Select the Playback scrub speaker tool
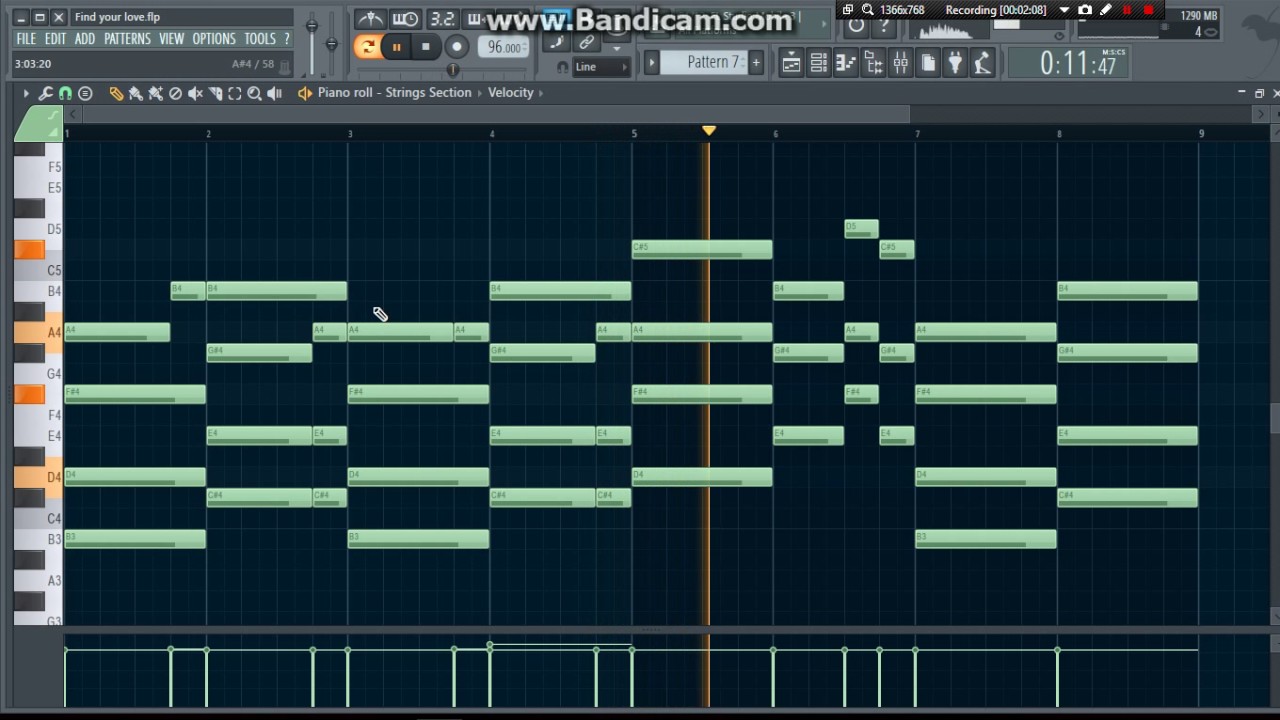Screen dimensions: 1280x720 (274, 93)
